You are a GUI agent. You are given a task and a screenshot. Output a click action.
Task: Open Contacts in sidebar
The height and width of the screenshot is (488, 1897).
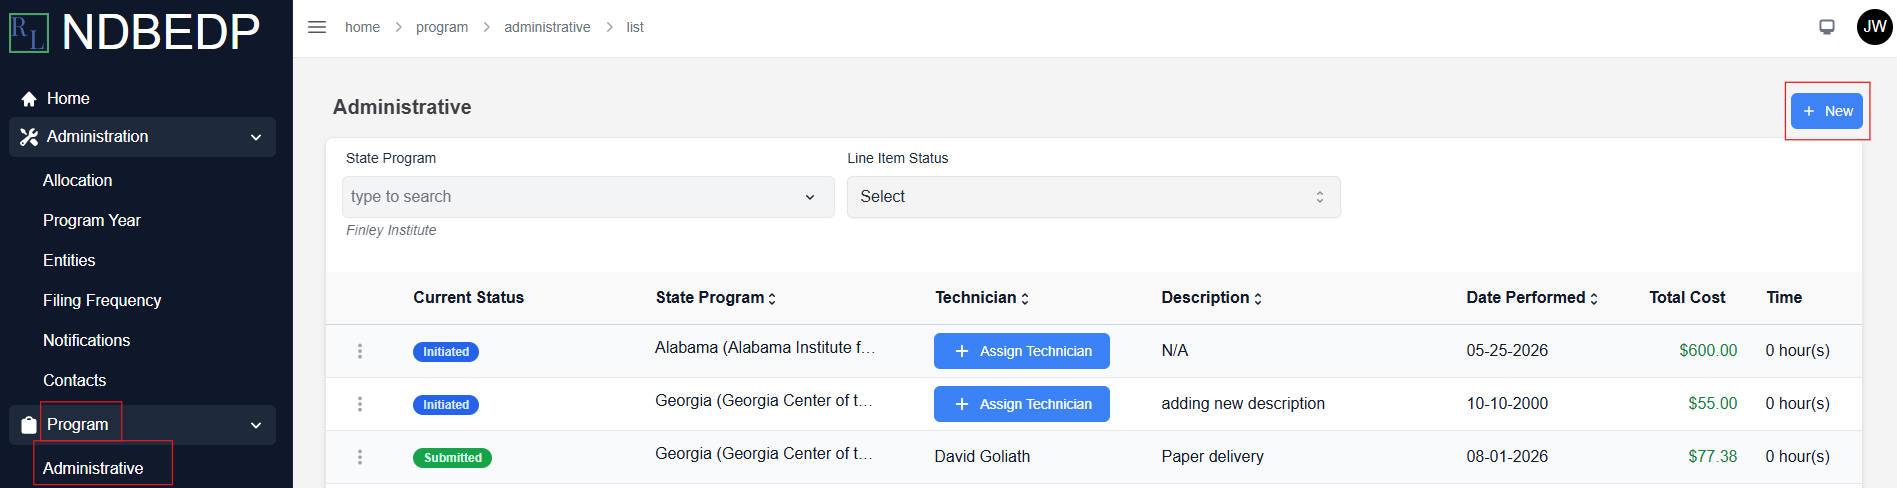74,380
